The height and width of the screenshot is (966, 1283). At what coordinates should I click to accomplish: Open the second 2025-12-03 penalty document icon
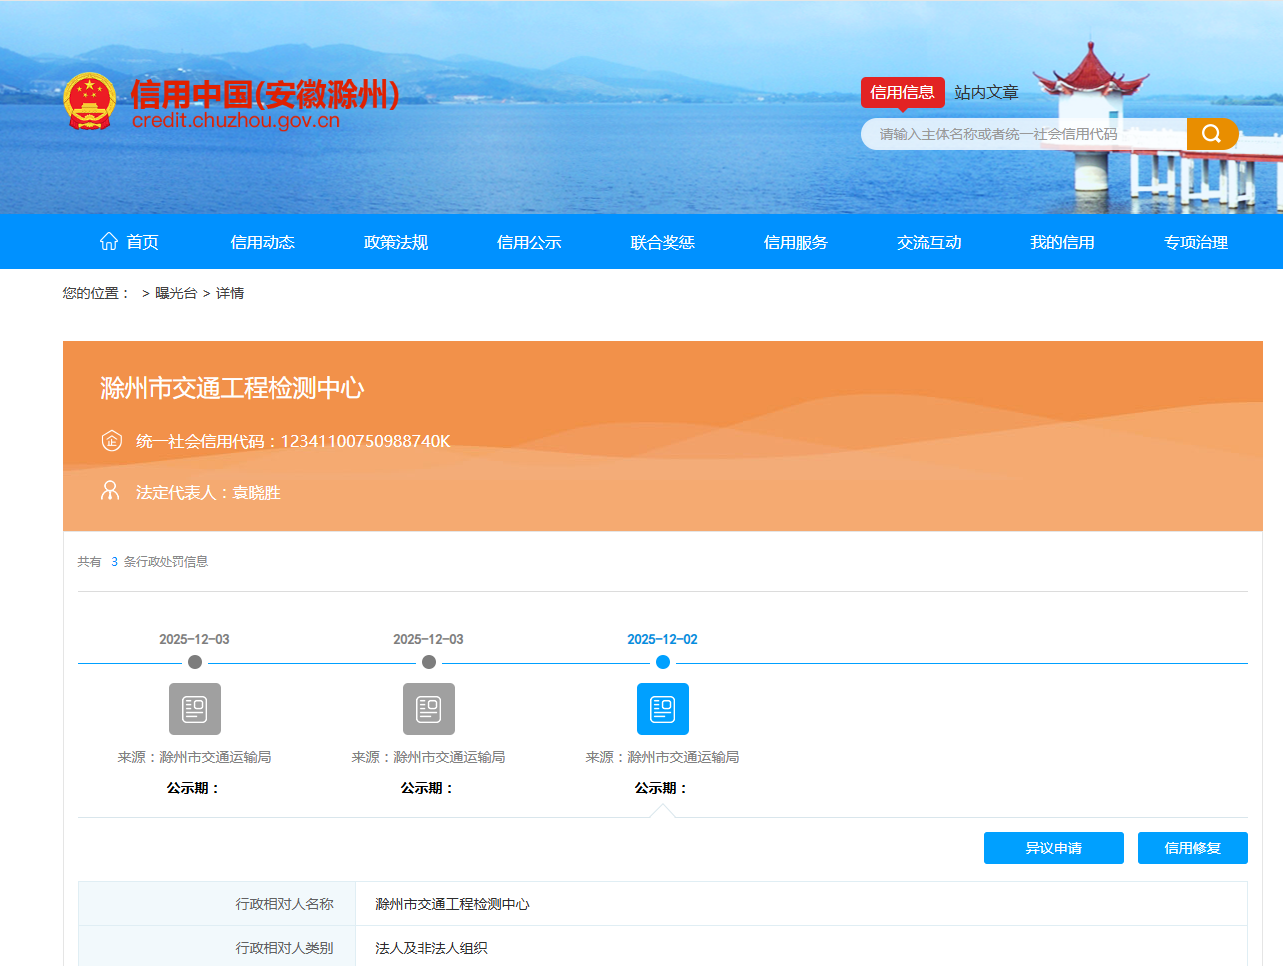[x=429, y=709]
